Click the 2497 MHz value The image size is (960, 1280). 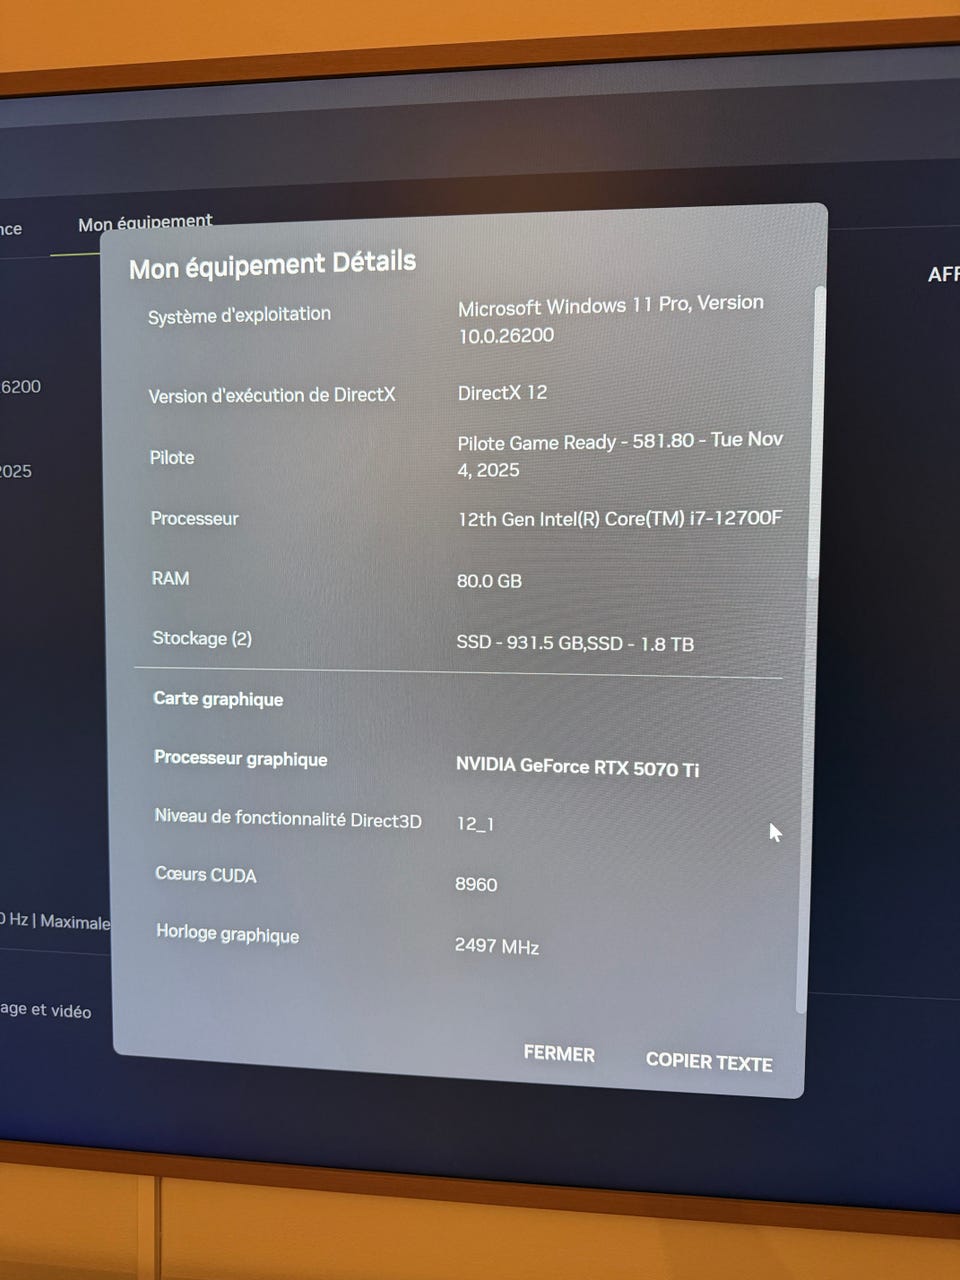click(497, 946)
